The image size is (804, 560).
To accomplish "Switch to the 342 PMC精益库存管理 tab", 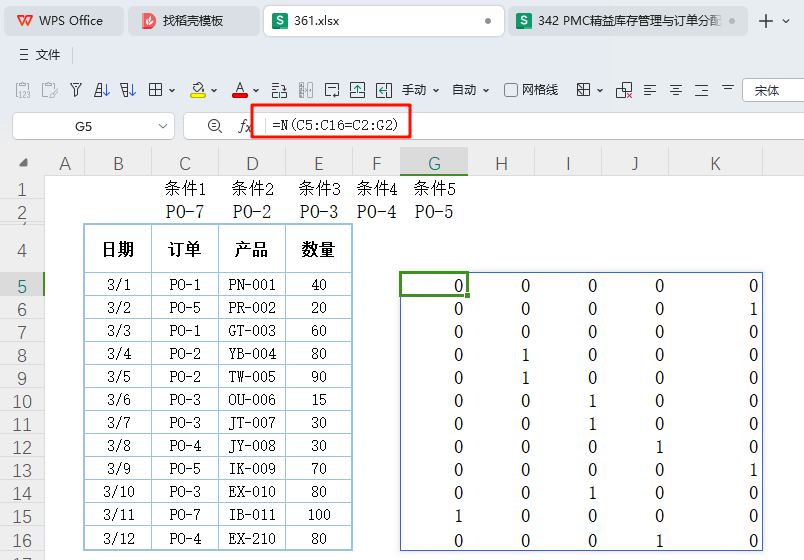I will click(627, 21).
